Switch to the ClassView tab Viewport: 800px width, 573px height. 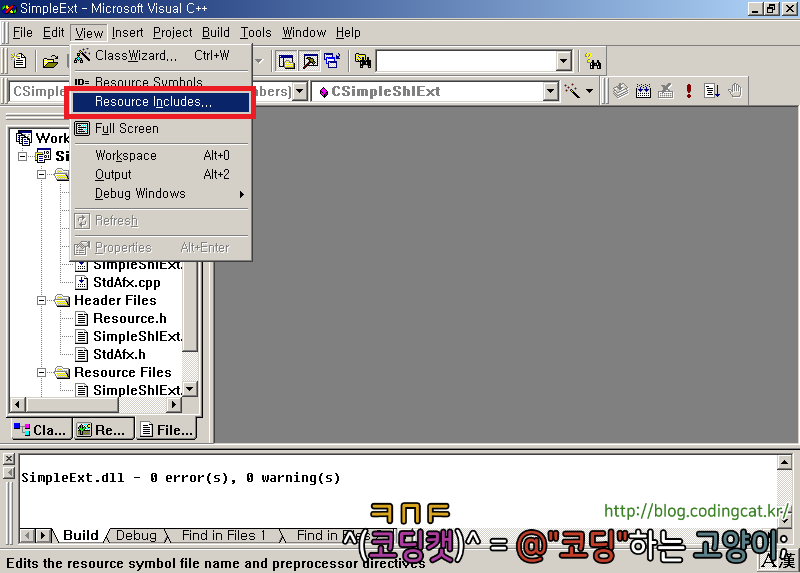(x=41, y=430)
